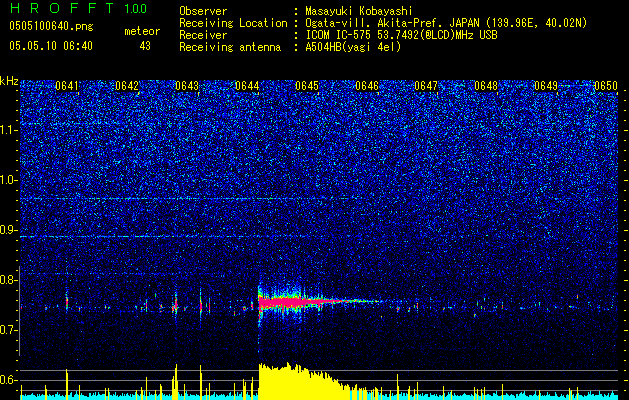The image size is (629, 400).
Task: Click the 0644 time marker
Action: (x=247, y=86)
